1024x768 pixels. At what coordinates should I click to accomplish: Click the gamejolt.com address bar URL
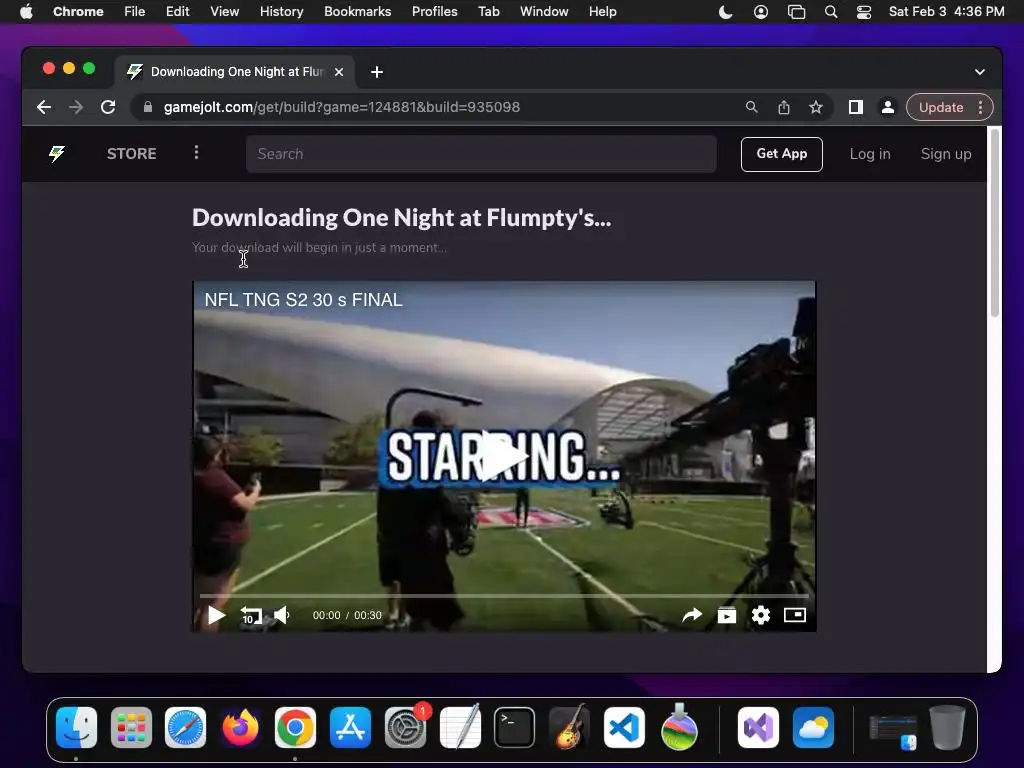[x=342, y=107]
